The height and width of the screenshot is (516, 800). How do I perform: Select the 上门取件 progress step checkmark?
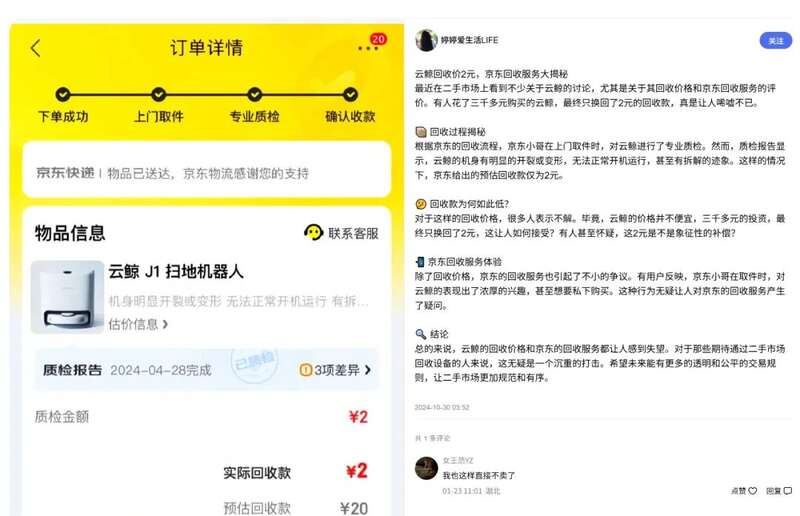click(x=159, y=94)
